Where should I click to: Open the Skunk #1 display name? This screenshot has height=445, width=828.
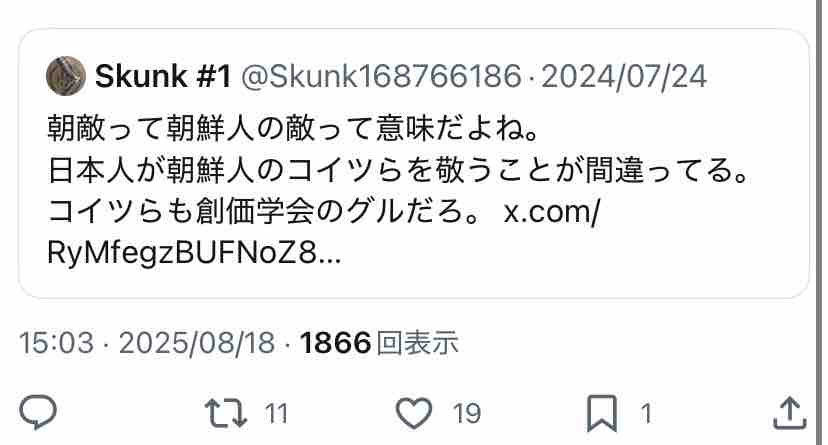pos(163,76)
